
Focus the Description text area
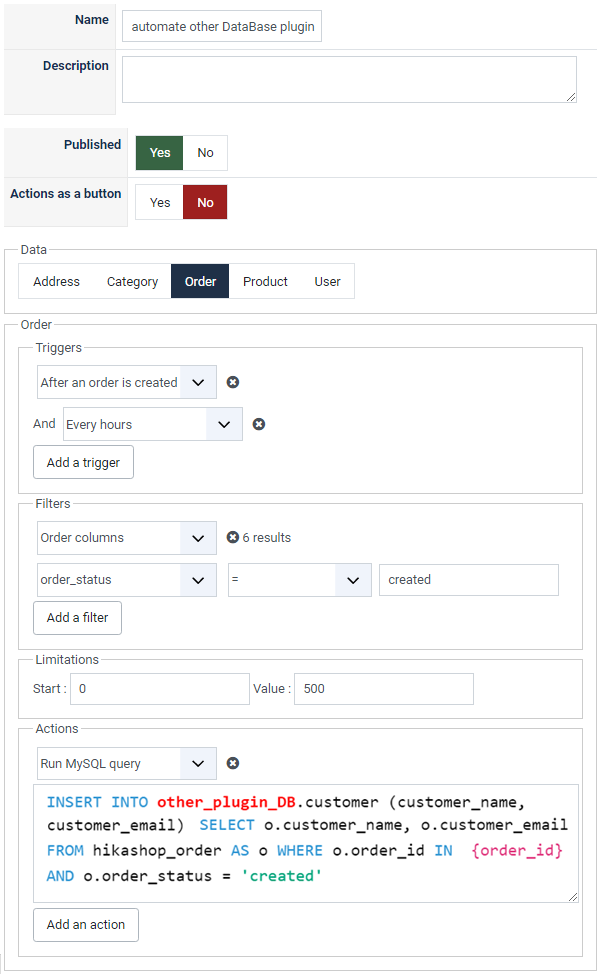pyautogui.click(x=349, y=80)
